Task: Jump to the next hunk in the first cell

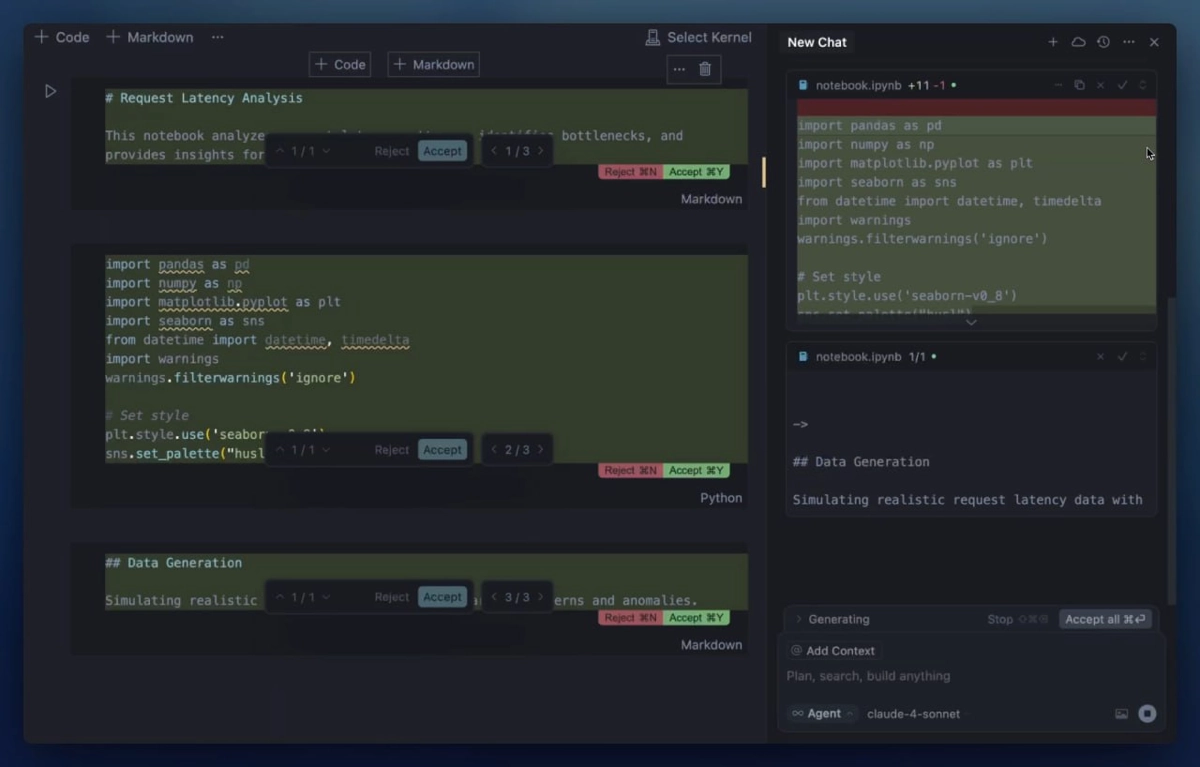Action: point(326,151)
